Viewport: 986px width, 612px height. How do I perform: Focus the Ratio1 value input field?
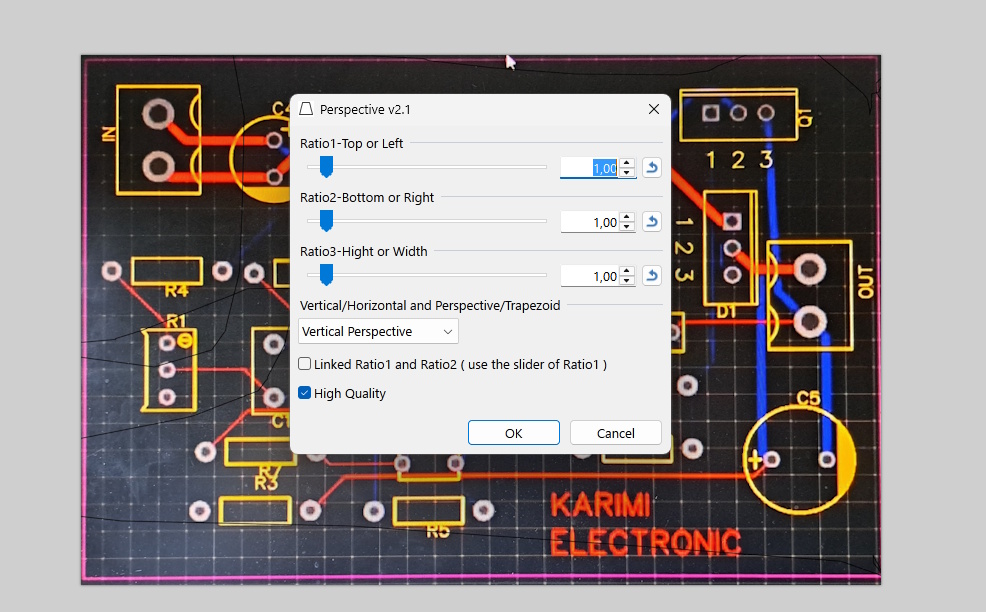(590, 168)
